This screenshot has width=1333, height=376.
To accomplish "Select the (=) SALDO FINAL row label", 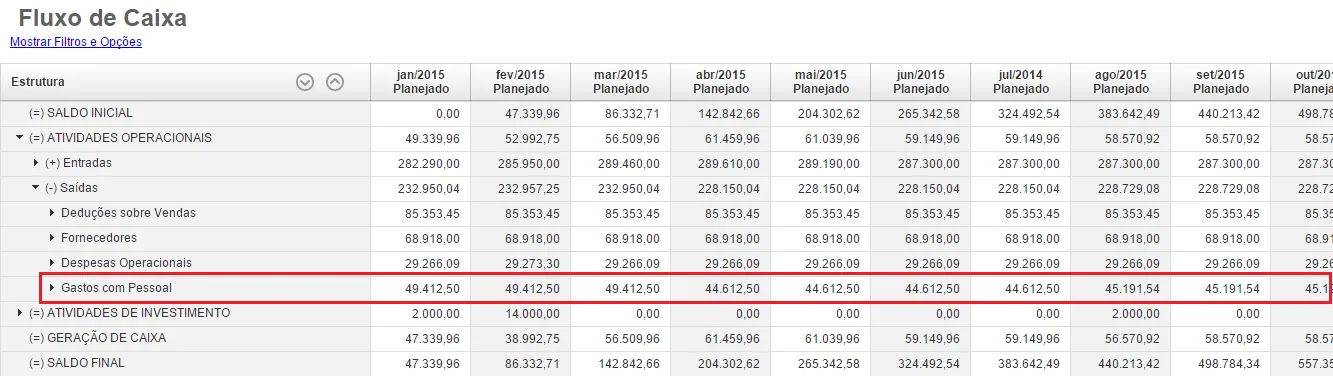I will point(77,363).
